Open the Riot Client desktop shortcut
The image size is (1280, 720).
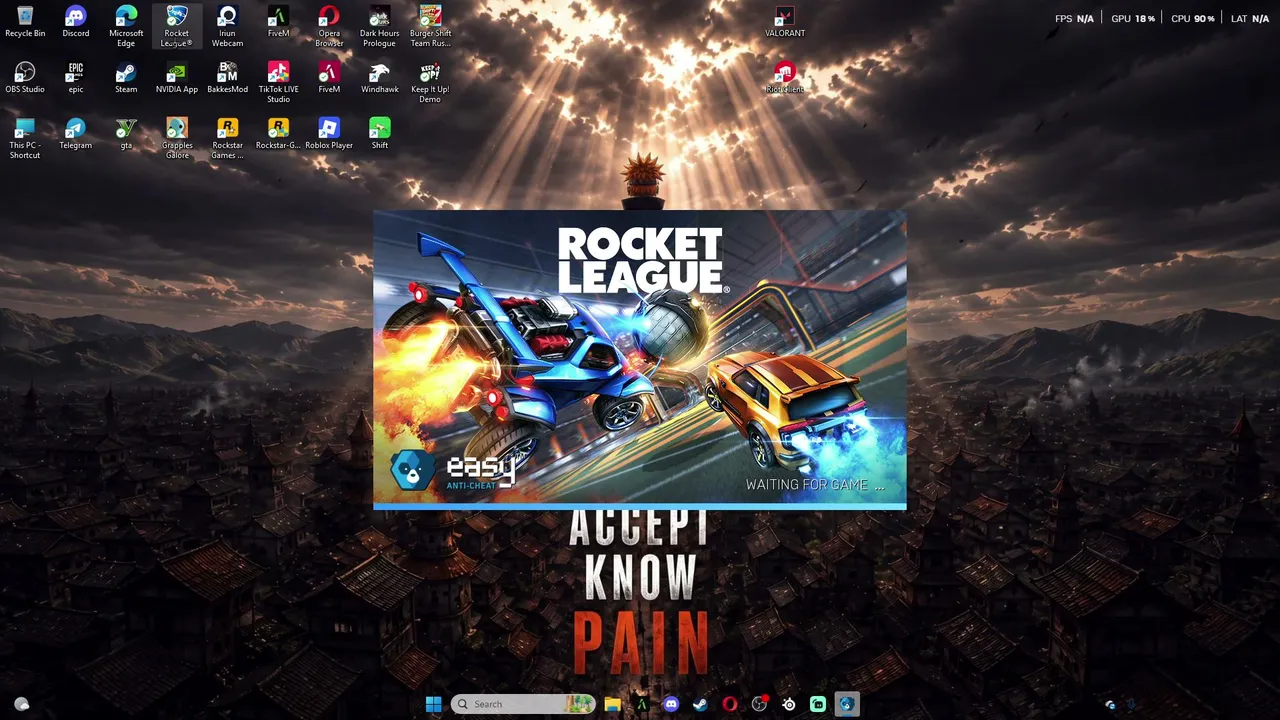785,78
